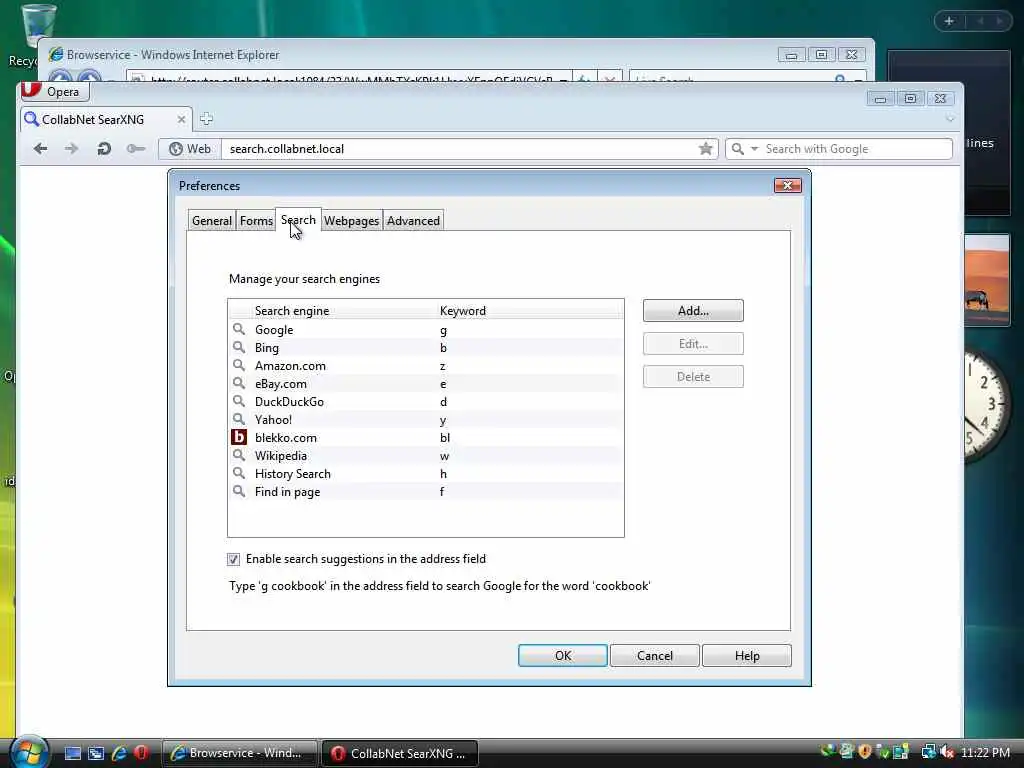This screenshot has height=768, width=1024.
Task: Click the sidebar gadget plus button
Action: tap(949, 21)
